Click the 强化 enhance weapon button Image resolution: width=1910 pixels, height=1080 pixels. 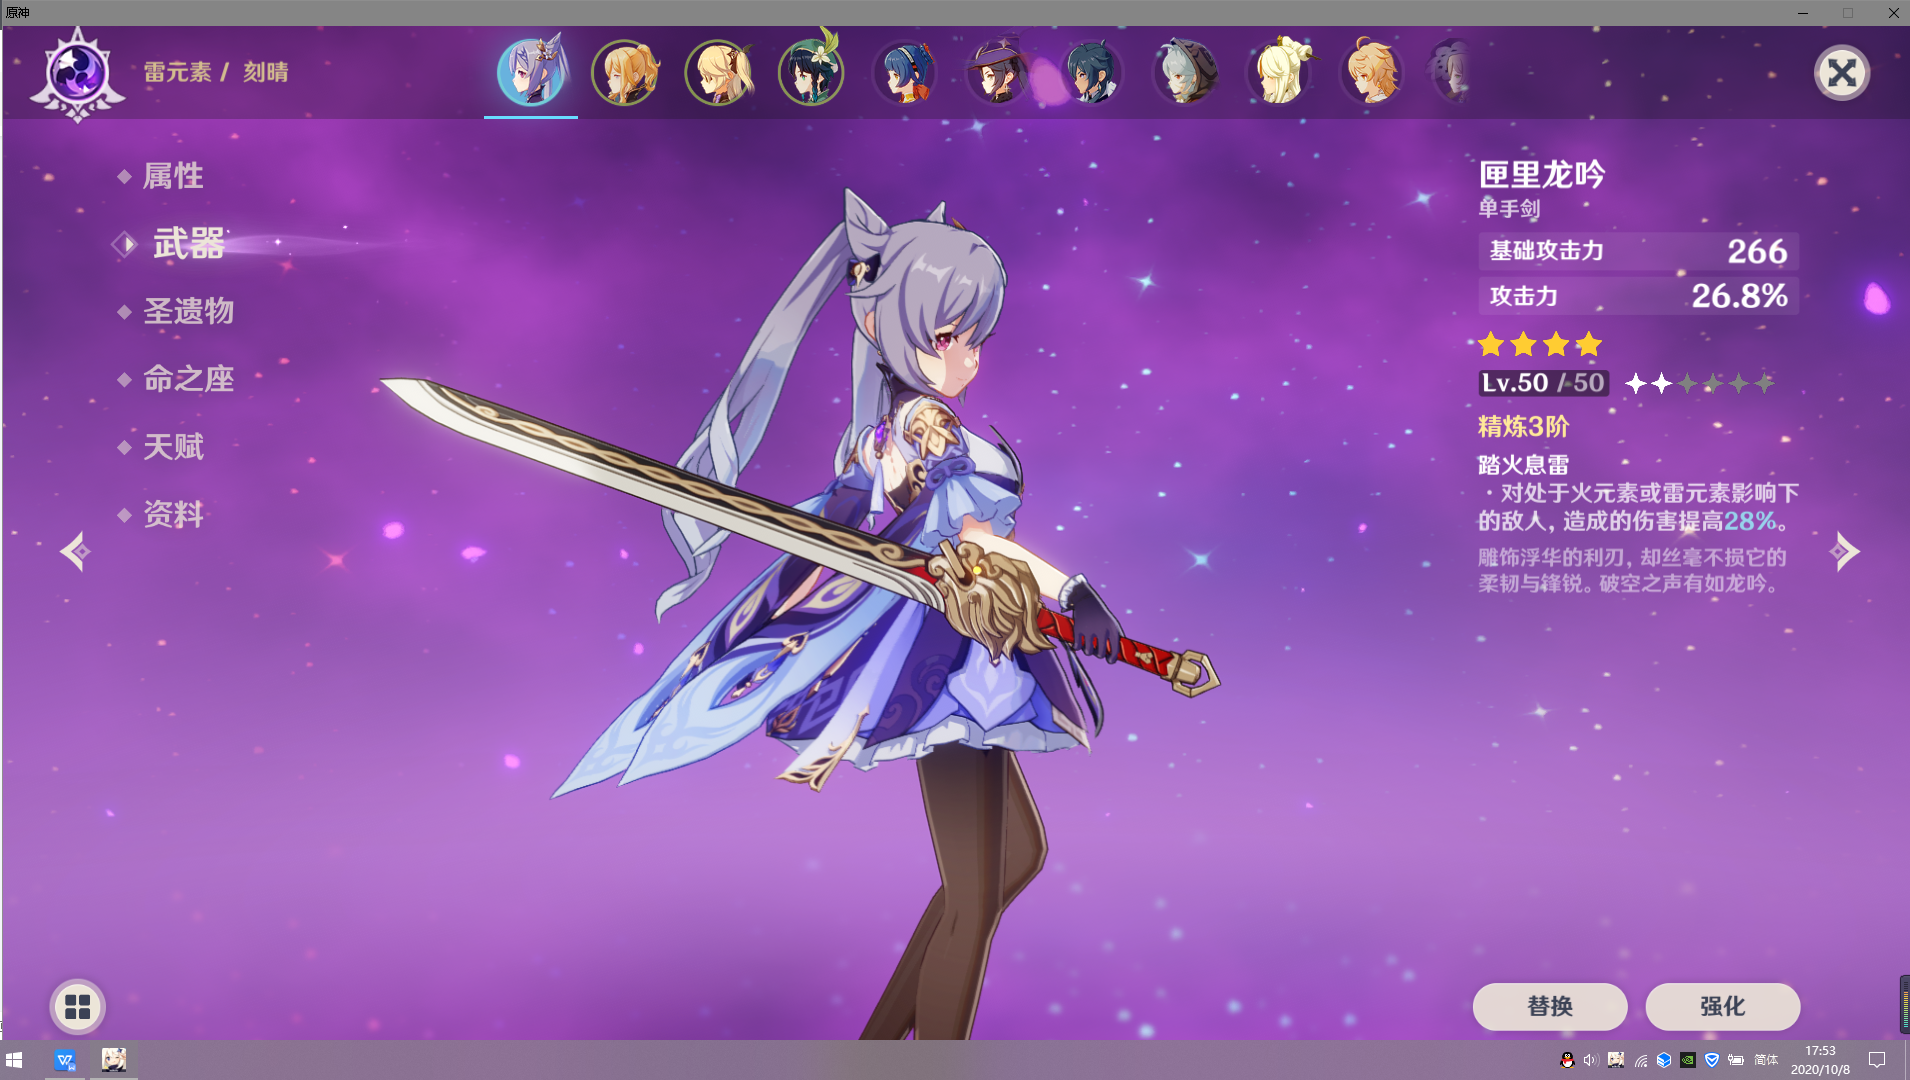coord(1722,1006)
